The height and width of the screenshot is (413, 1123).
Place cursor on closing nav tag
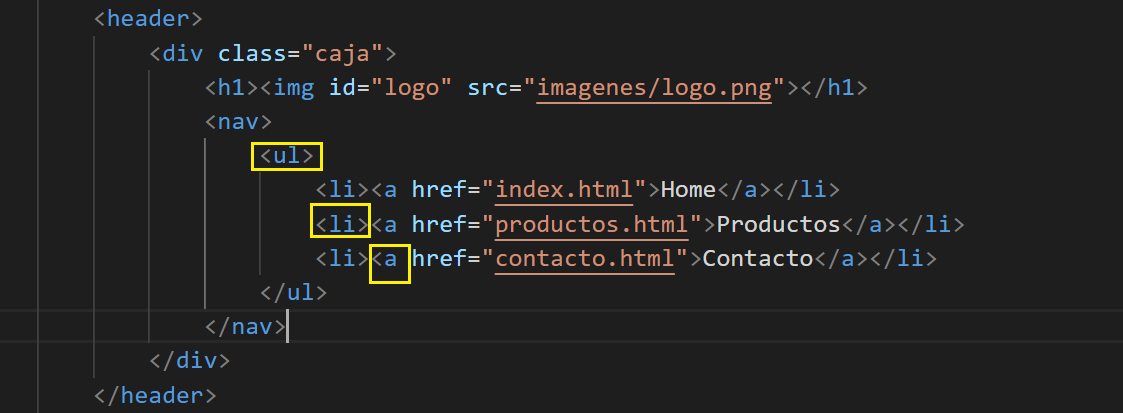[x=245, y=326]
